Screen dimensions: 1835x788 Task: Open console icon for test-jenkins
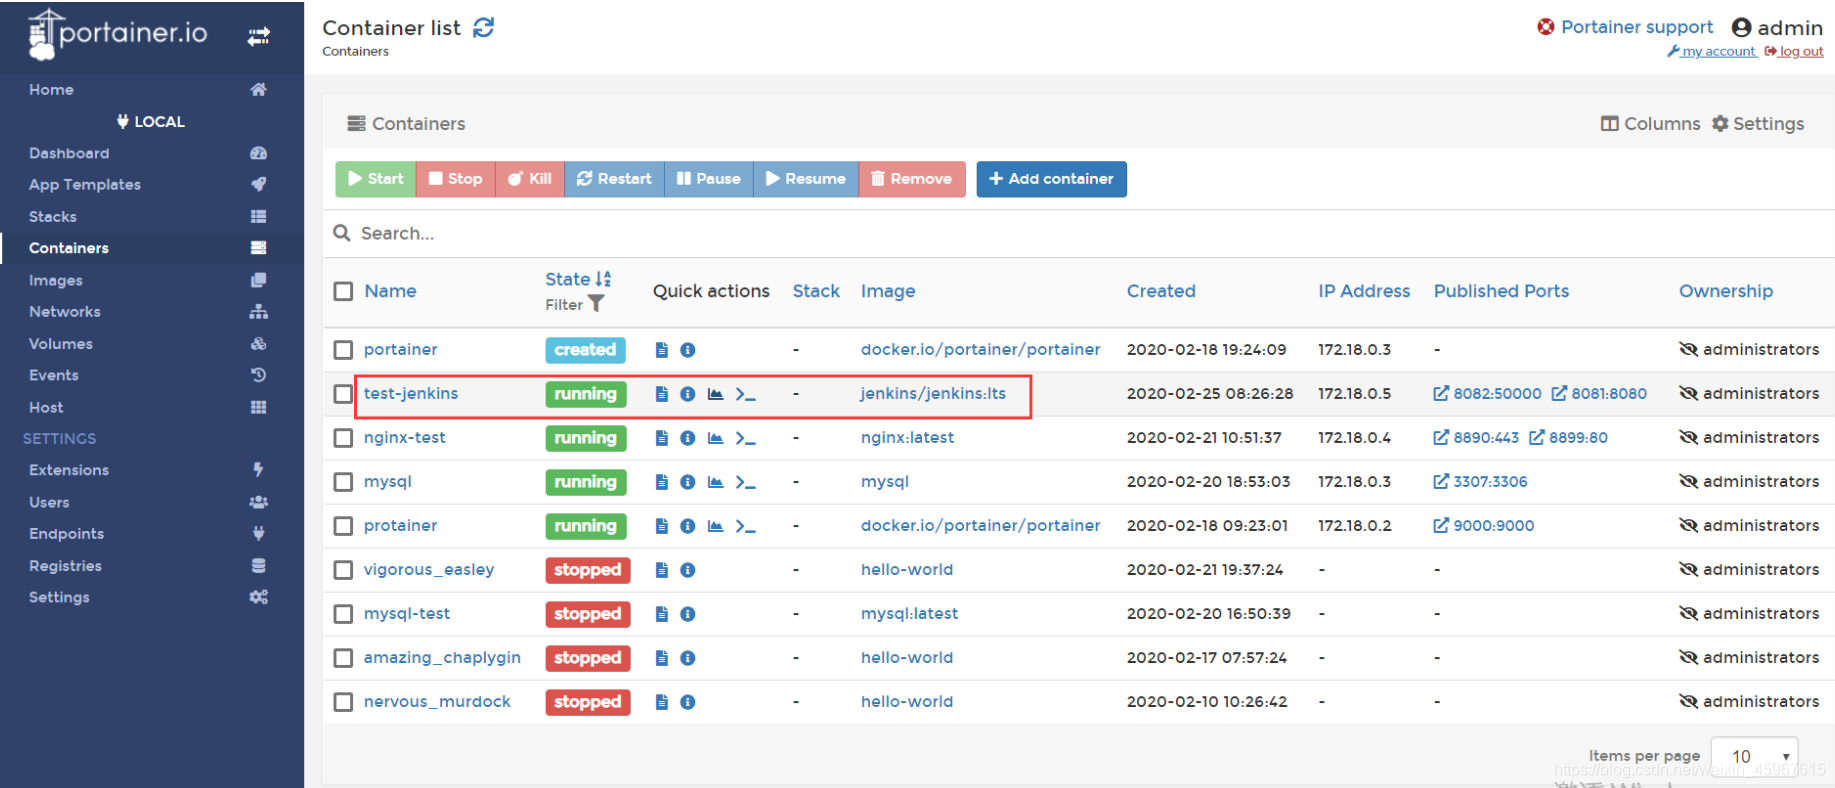coord(745,394)
